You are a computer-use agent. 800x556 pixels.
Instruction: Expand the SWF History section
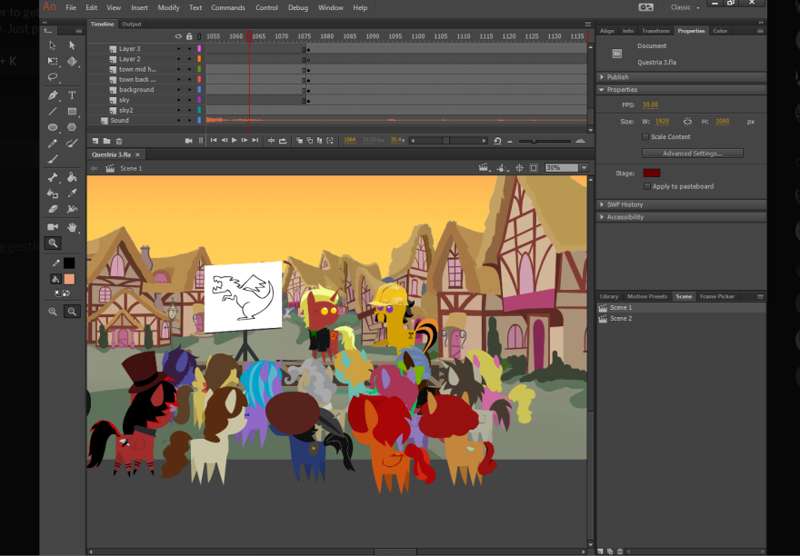tap(602, 205)
